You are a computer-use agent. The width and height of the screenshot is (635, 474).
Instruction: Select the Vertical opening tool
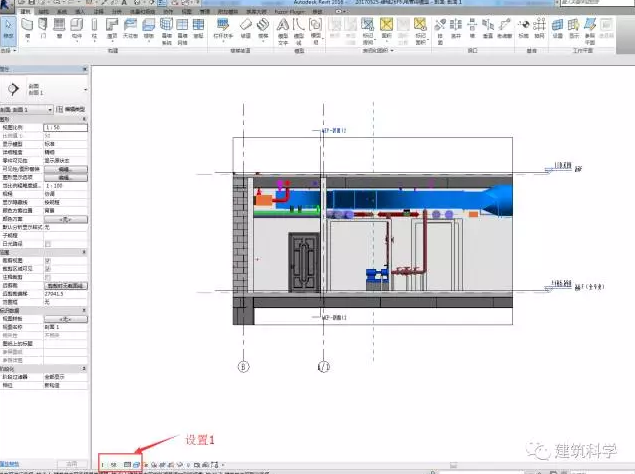[x=488, y=28]
